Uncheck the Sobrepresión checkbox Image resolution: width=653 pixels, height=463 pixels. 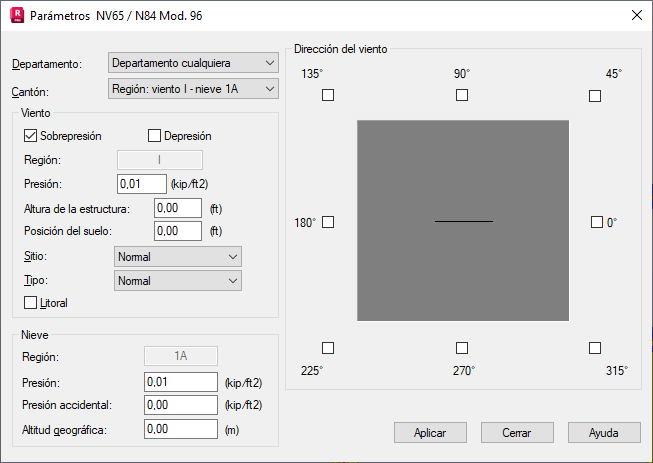pos(30,136)
